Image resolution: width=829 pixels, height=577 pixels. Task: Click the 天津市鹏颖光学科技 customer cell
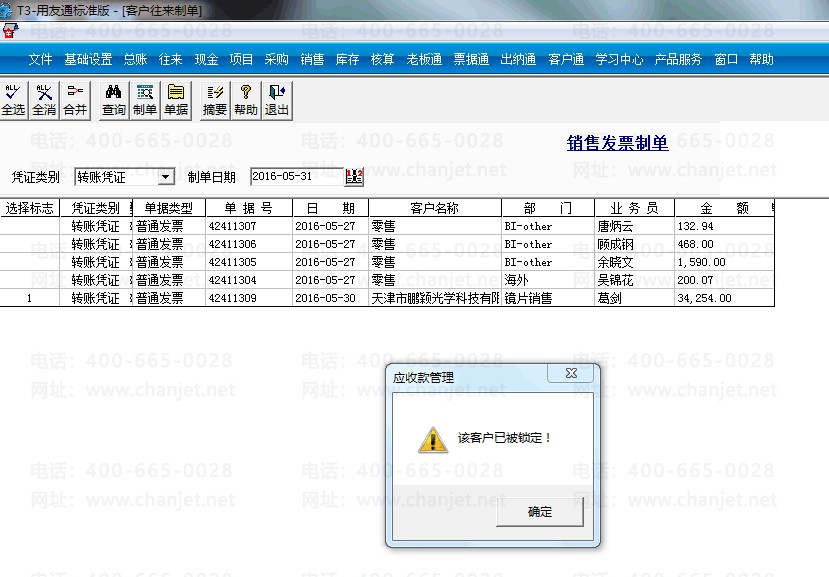pos(435,298)
